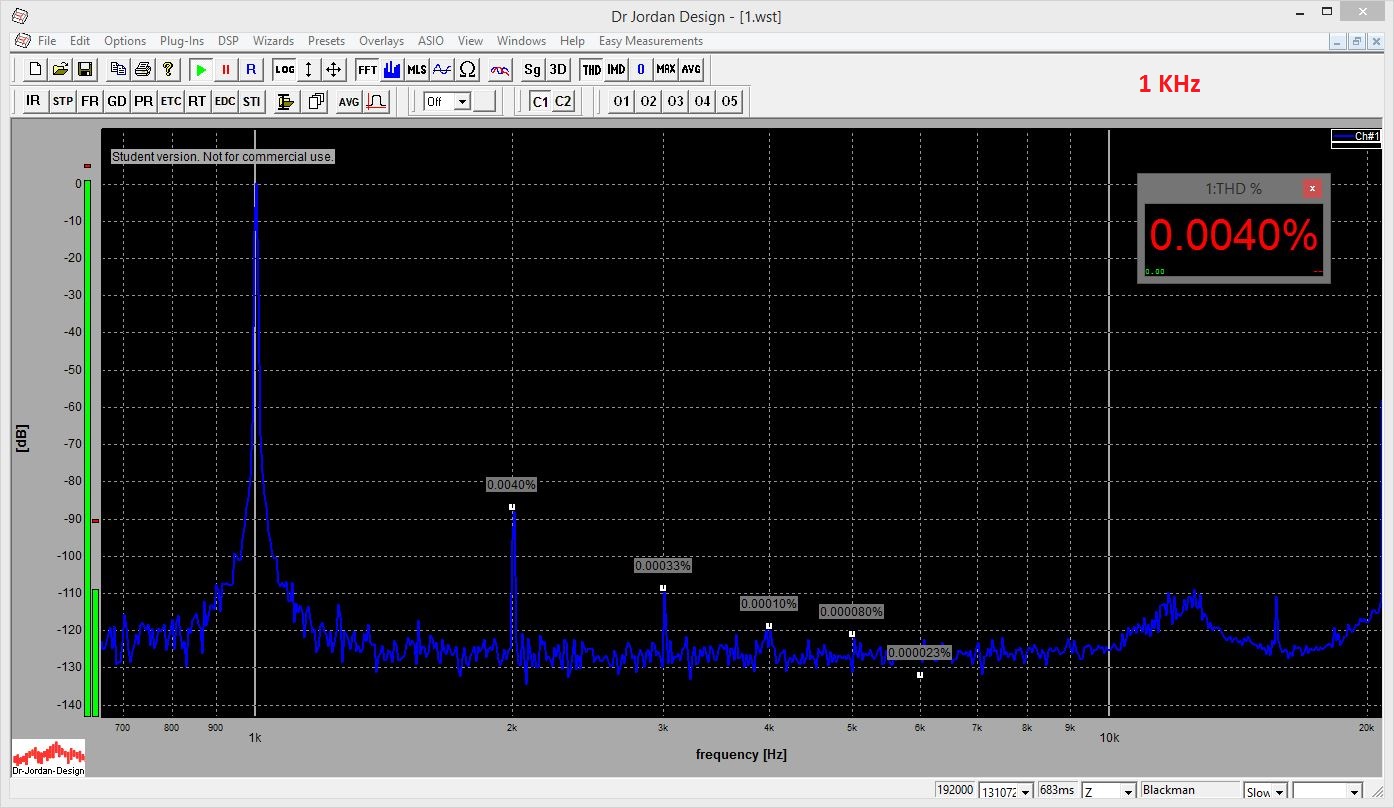The height and width of the screenshot is (808, 1394).
Task: Open the Plug-Ins menu
Action: (182, 41)
